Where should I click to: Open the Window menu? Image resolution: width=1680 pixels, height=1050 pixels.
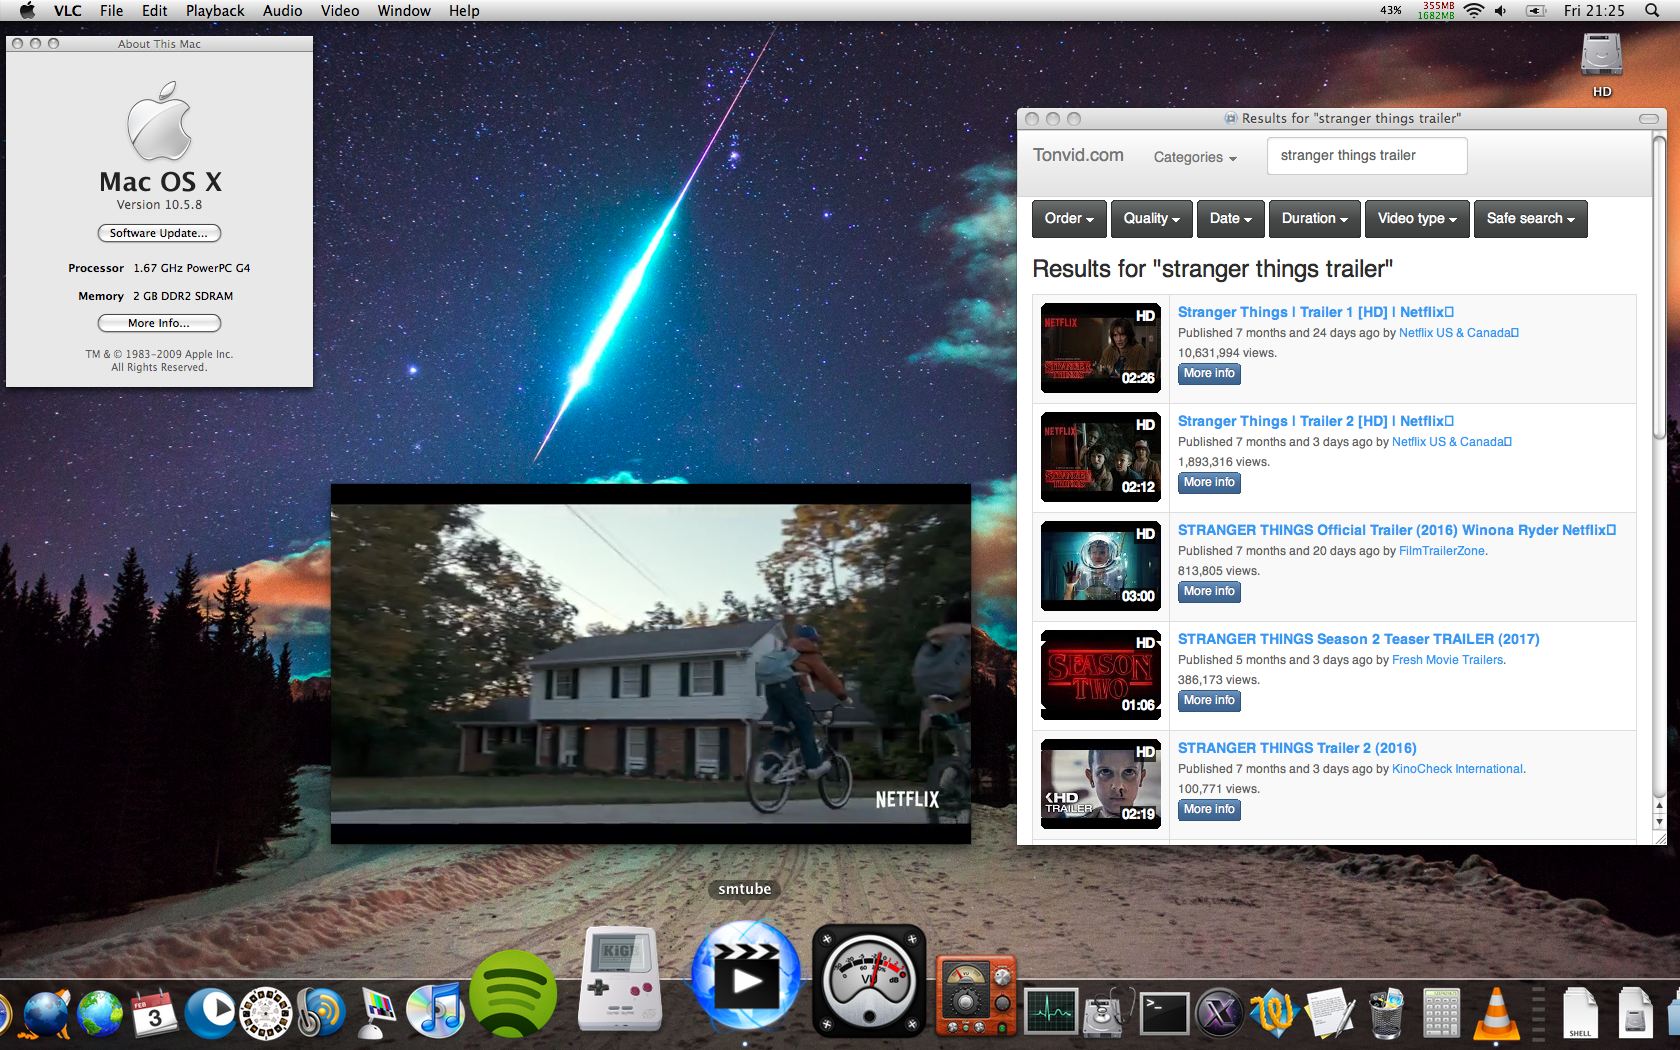pos(404,10)
